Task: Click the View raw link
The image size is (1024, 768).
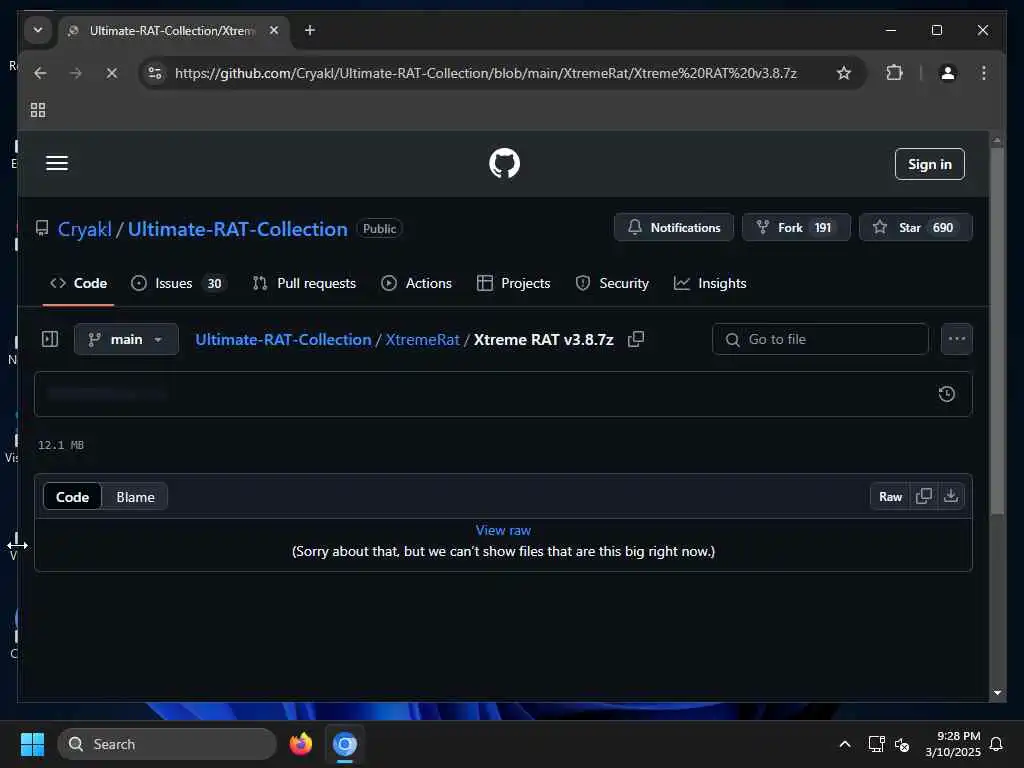Action: pos(503,530)
